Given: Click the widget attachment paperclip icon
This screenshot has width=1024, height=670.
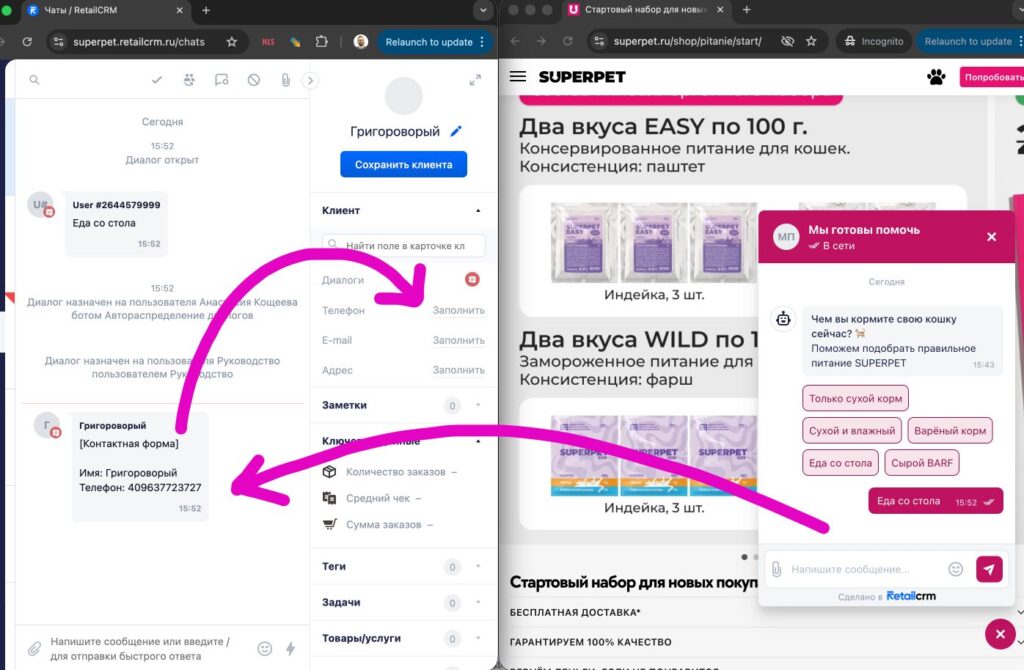Looking at the screenshot, I should tap(776, 569).
